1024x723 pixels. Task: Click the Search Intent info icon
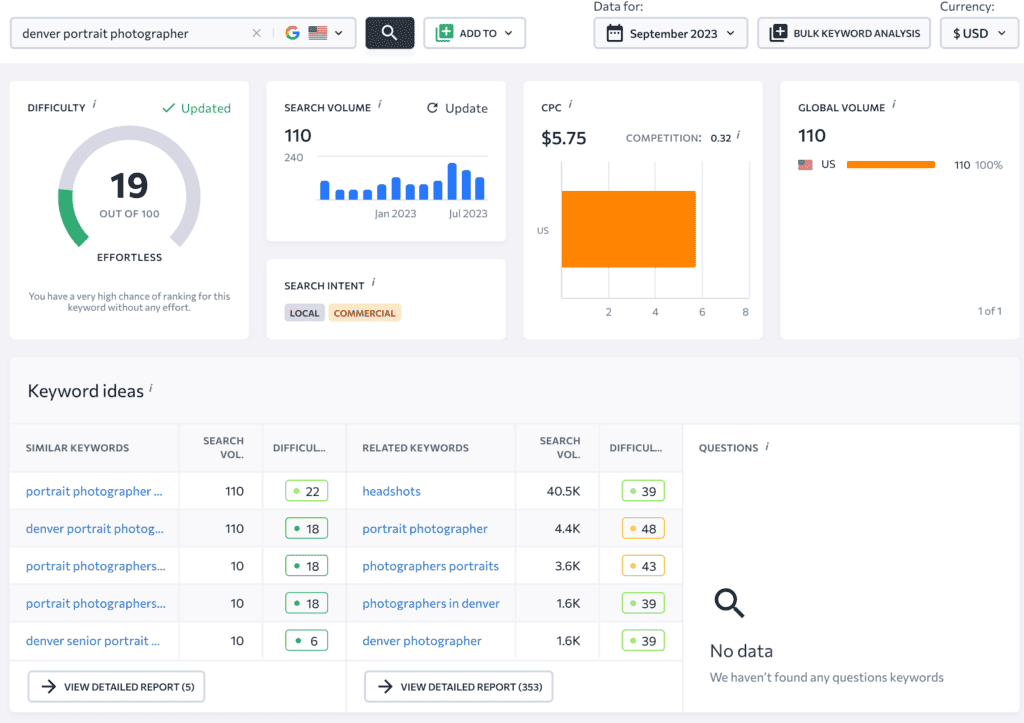(x=374, y=282)
